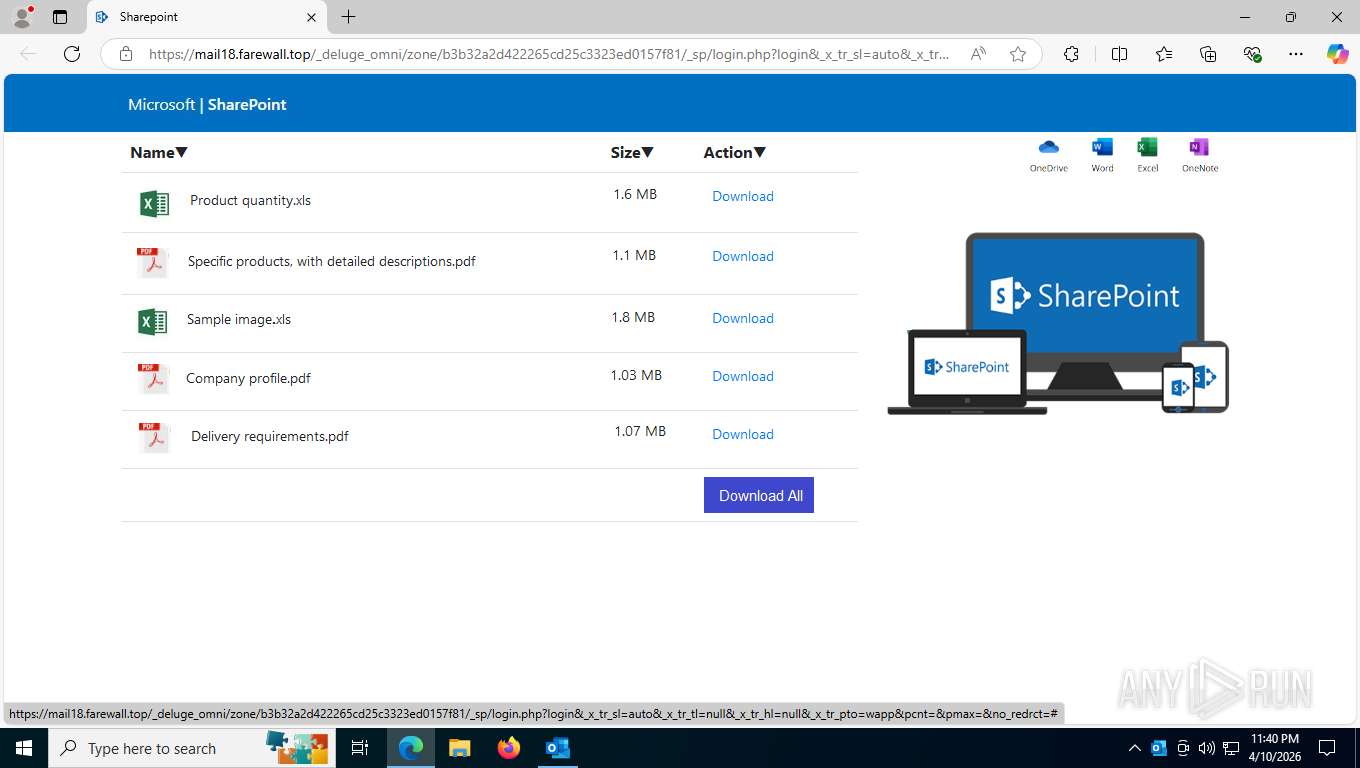Image resolution: width=1360 pixels, height=768 pixels.
Task: Open Browser essentials heart icon
Action: [x=1252, y=54]
